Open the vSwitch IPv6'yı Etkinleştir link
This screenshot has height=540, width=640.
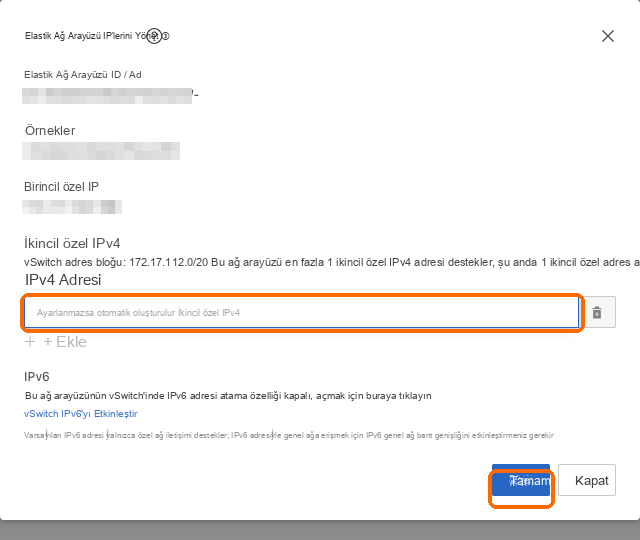[x=81, y=413]
